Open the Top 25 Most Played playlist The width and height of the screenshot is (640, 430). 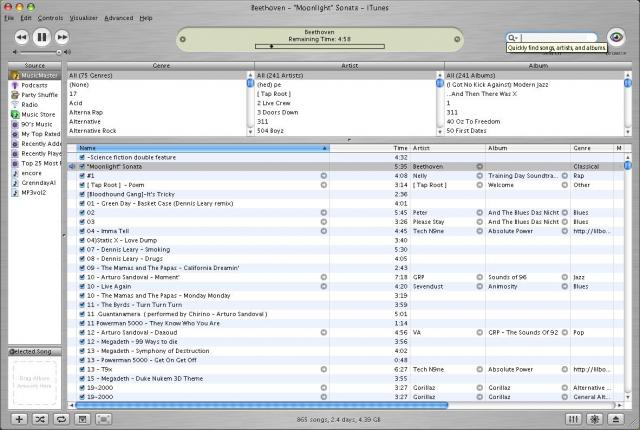[x=35, y=164]
